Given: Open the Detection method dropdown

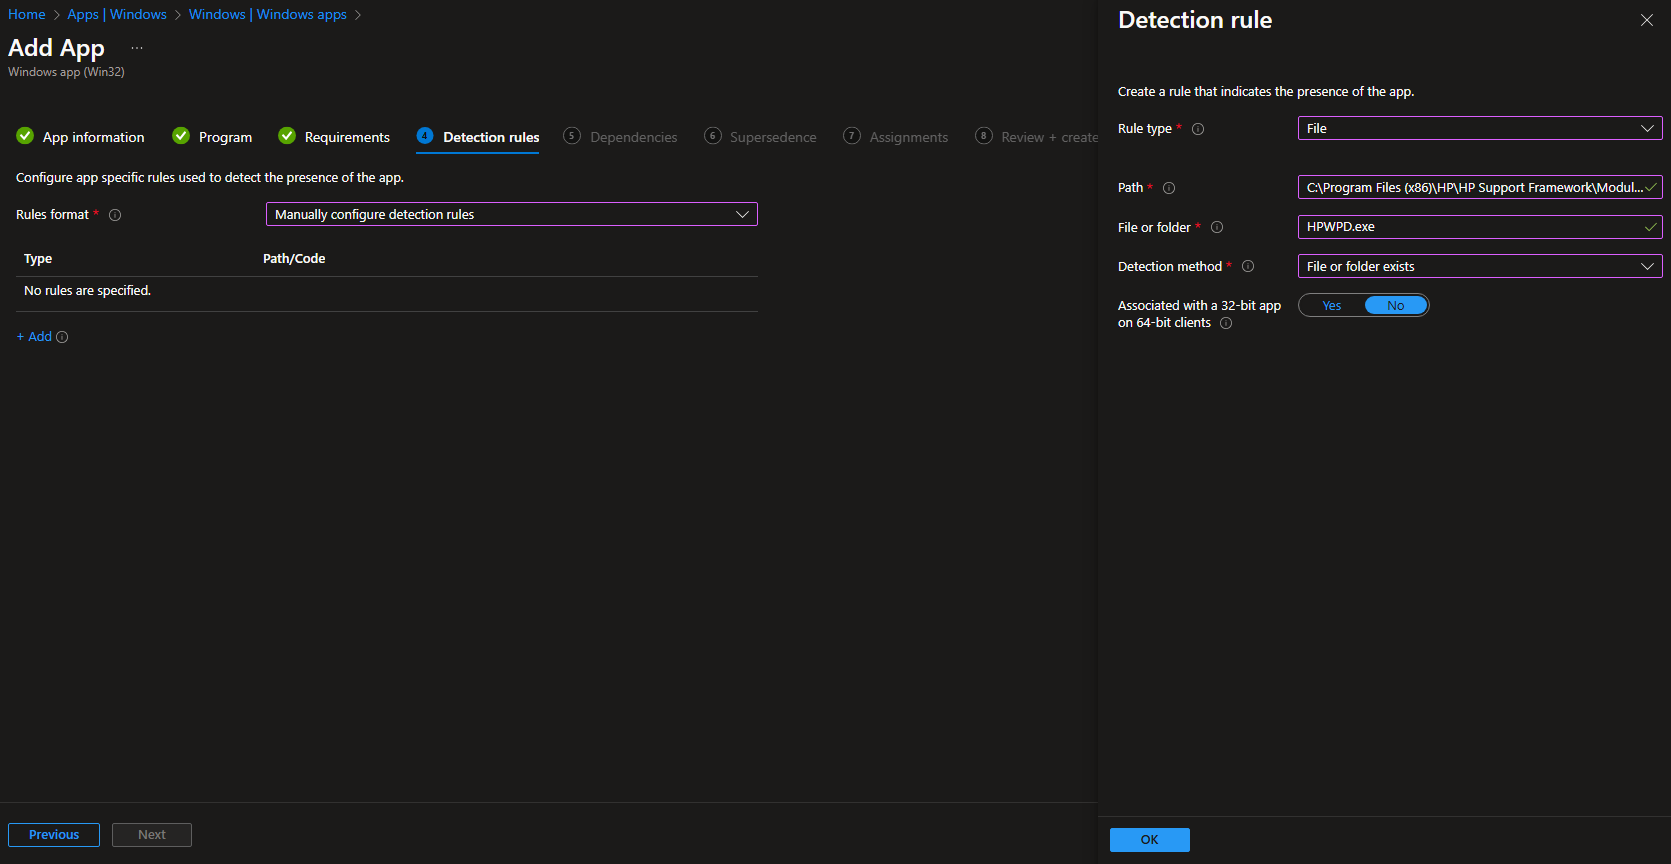Looking at the screenshot, I should 1480,266.
